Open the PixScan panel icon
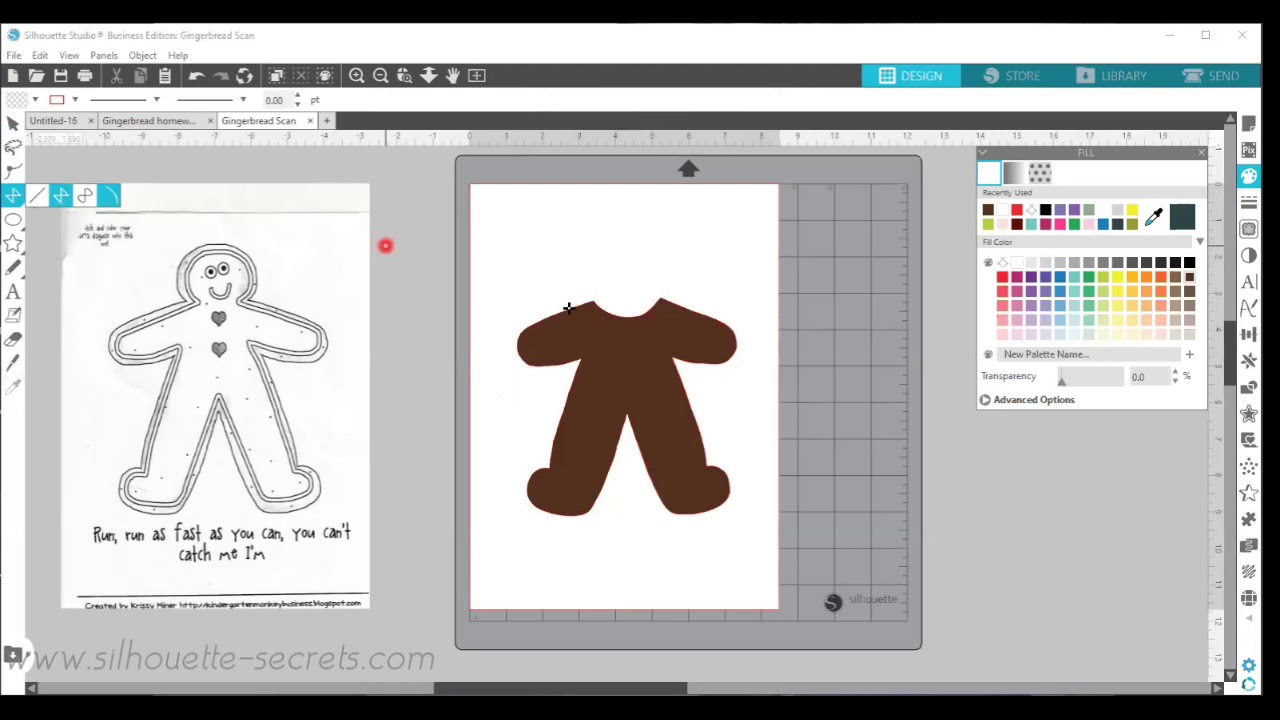Viewport: 1280px width, 720px height. (x=1248, y=150)
